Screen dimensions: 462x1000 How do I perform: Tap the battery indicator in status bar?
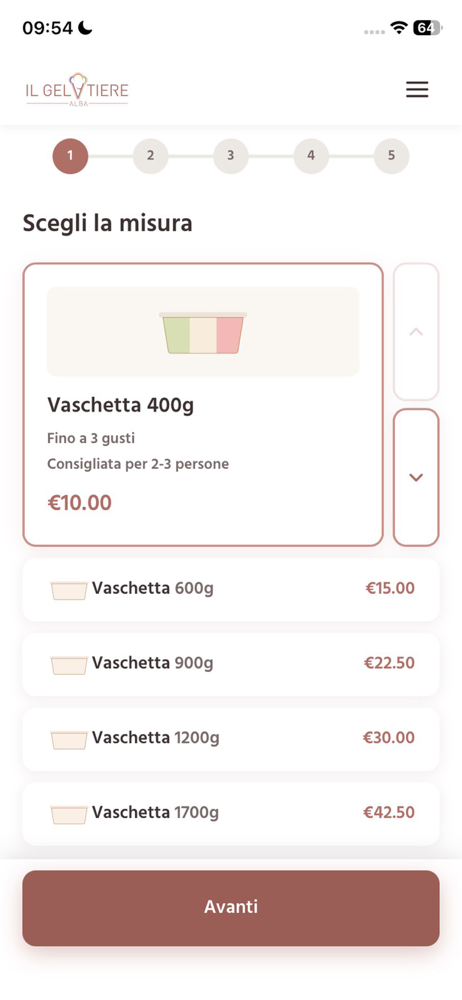point(428,28)
